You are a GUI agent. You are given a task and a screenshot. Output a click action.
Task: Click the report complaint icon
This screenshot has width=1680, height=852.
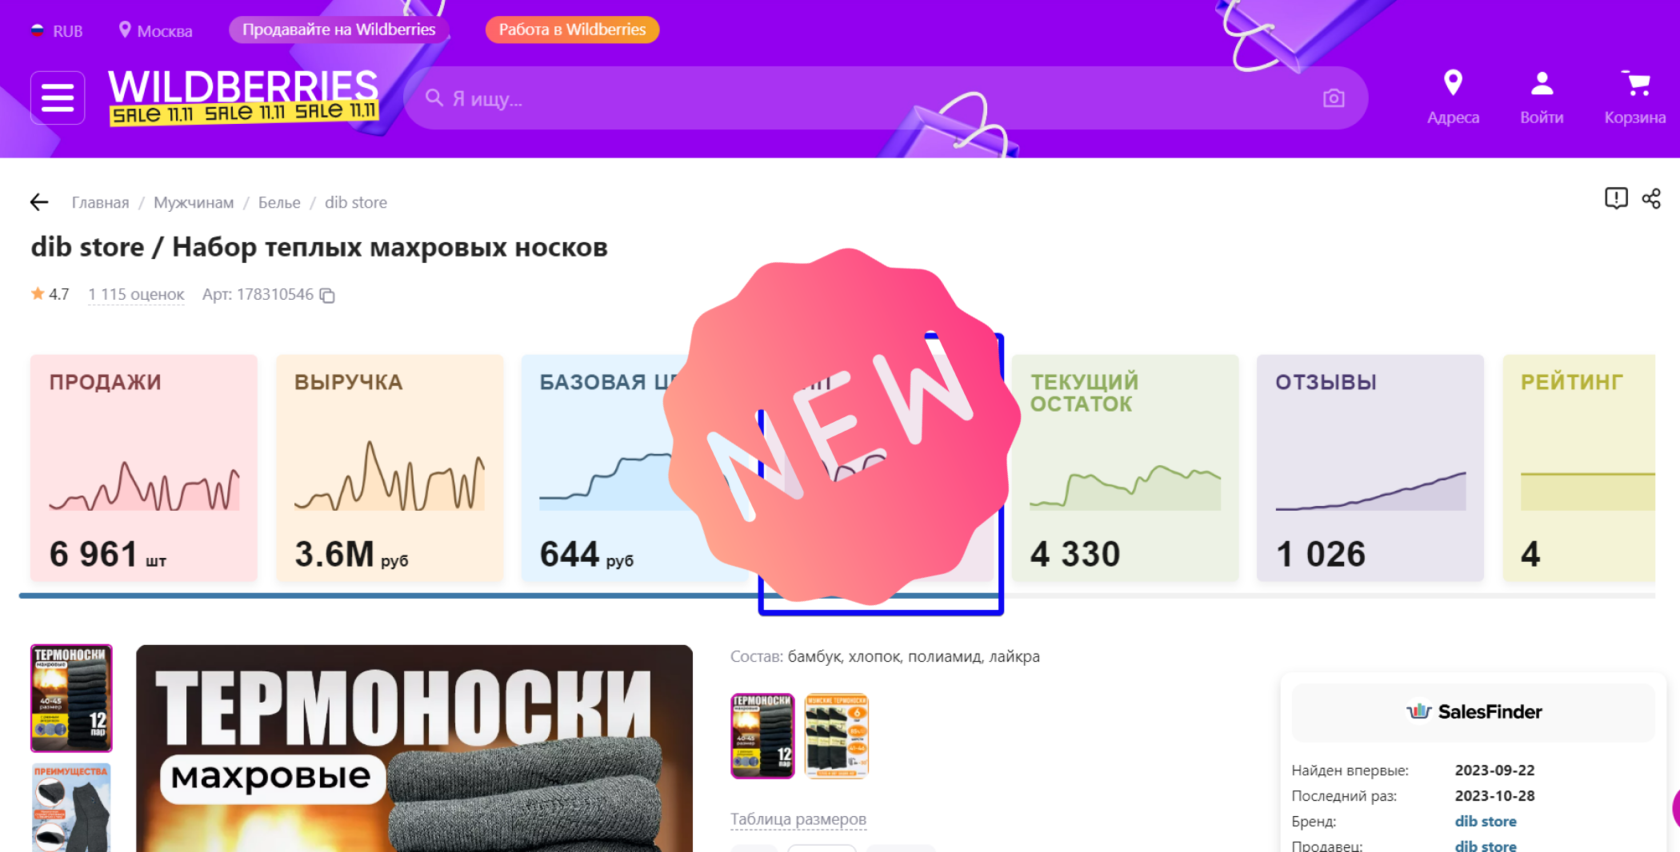(1616, 198)
